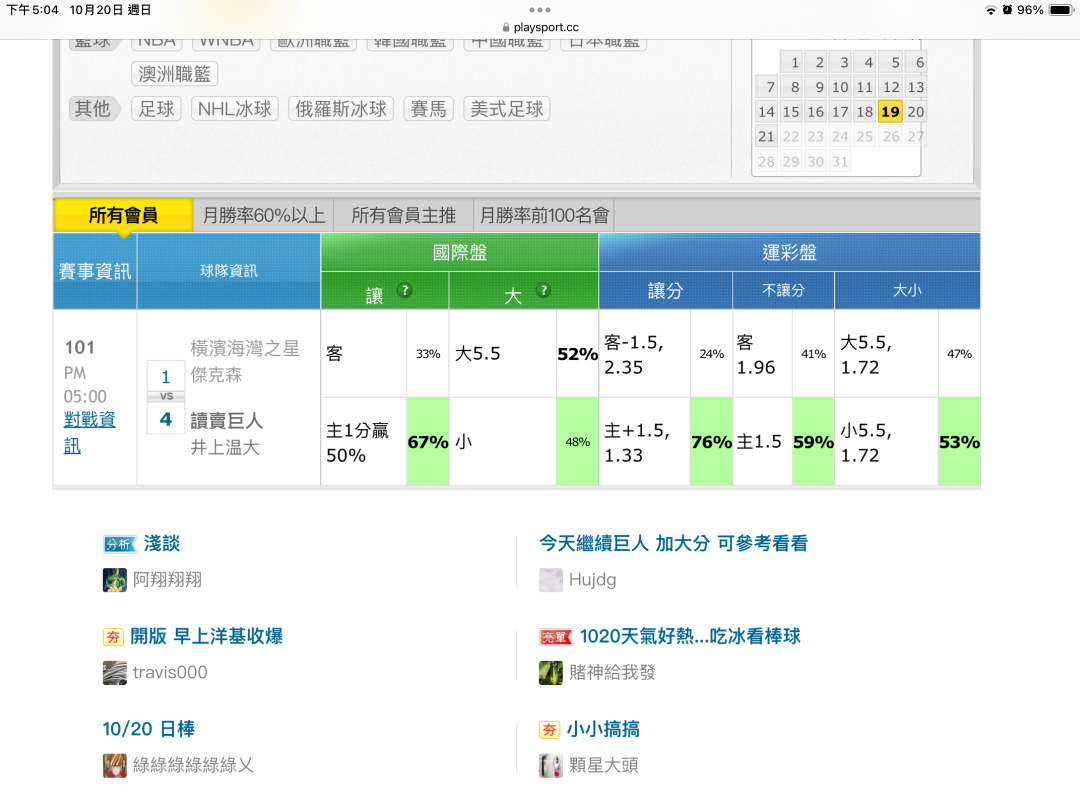The width and height of the screenshot is (1080, 810).
Task: Click the 53% green cell for 小5.5
Action: (x=959, y=442)
